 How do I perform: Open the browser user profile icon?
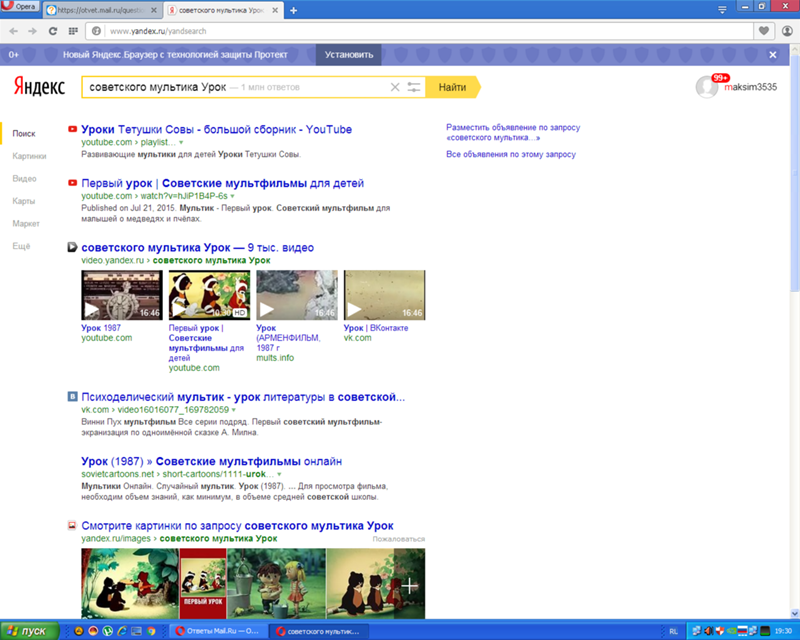point(787,31)
